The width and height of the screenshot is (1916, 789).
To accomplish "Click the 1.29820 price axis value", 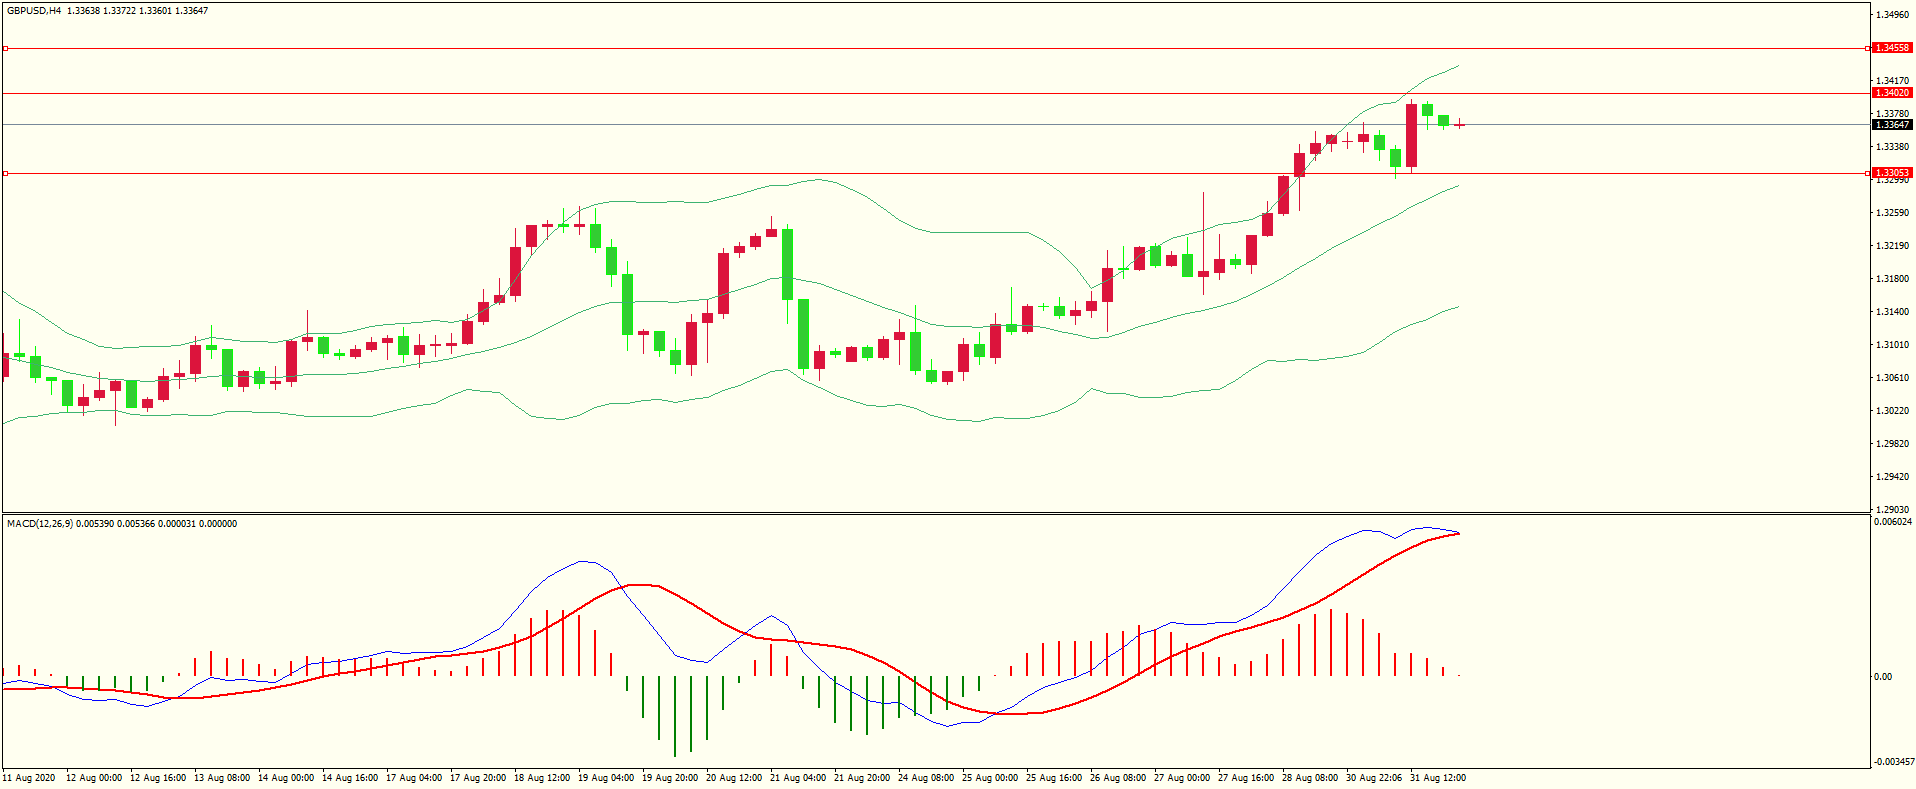I will [1893, 444].
